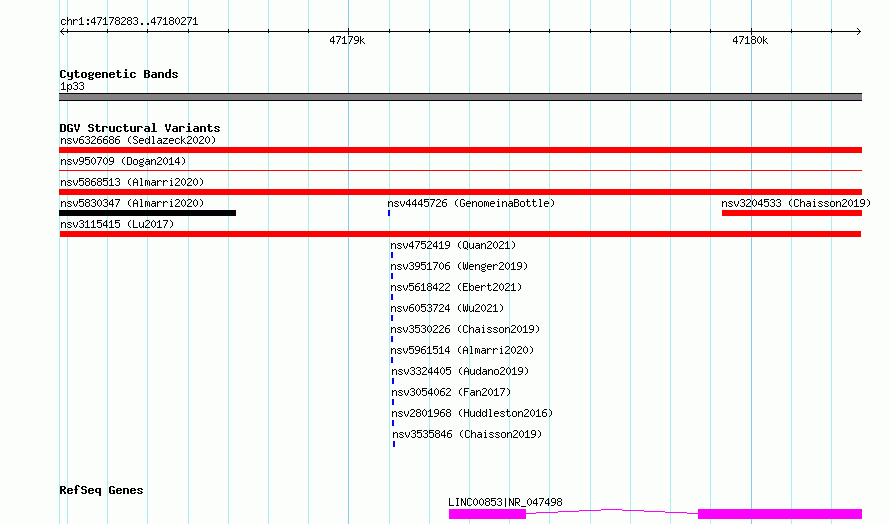Click the 47179k ruler position label
This screenshot has width=890, height=524.
[347, 40]
